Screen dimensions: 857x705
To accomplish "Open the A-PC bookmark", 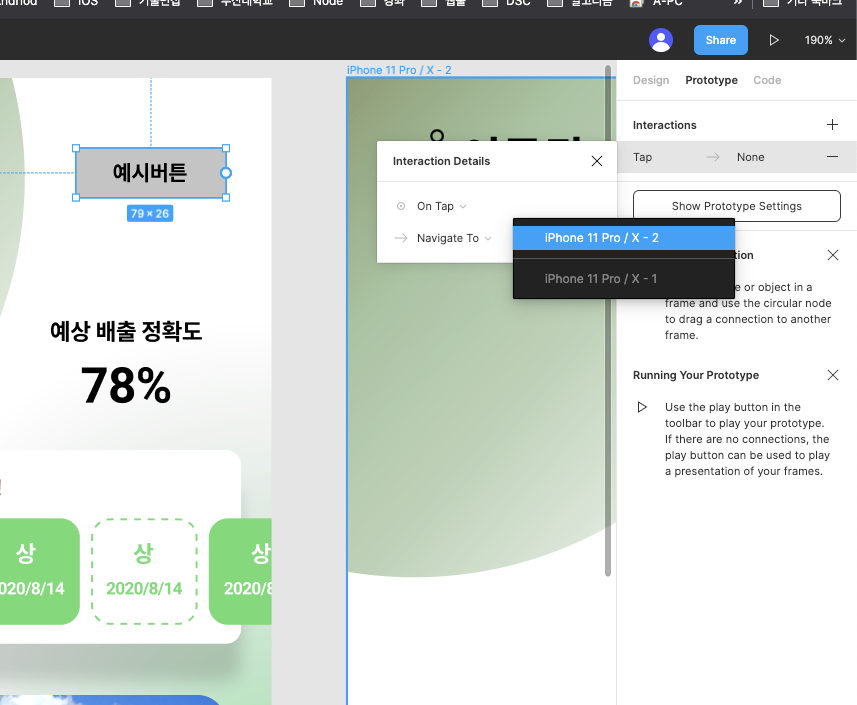I will pyautogui.click(x=656, y=3).
